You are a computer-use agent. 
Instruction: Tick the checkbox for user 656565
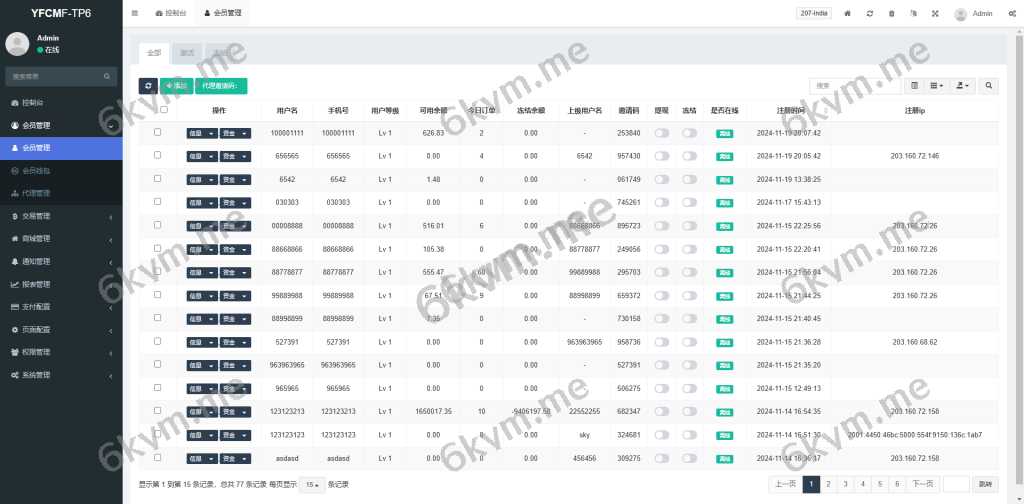pos(157,156)
